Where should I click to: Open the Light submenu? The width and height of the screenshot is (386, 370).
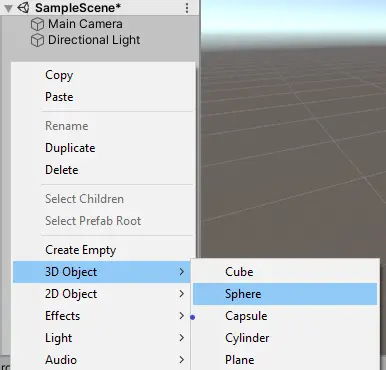click(102, 338)
